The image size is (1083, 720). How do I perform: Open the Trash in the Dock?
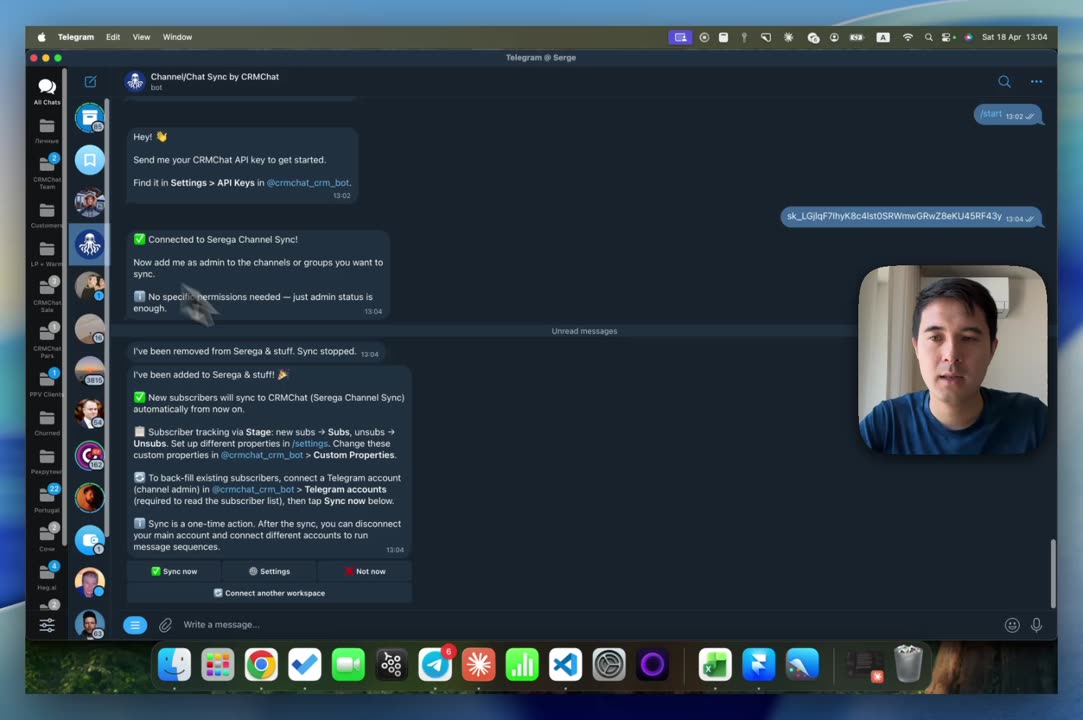(908, 664)
